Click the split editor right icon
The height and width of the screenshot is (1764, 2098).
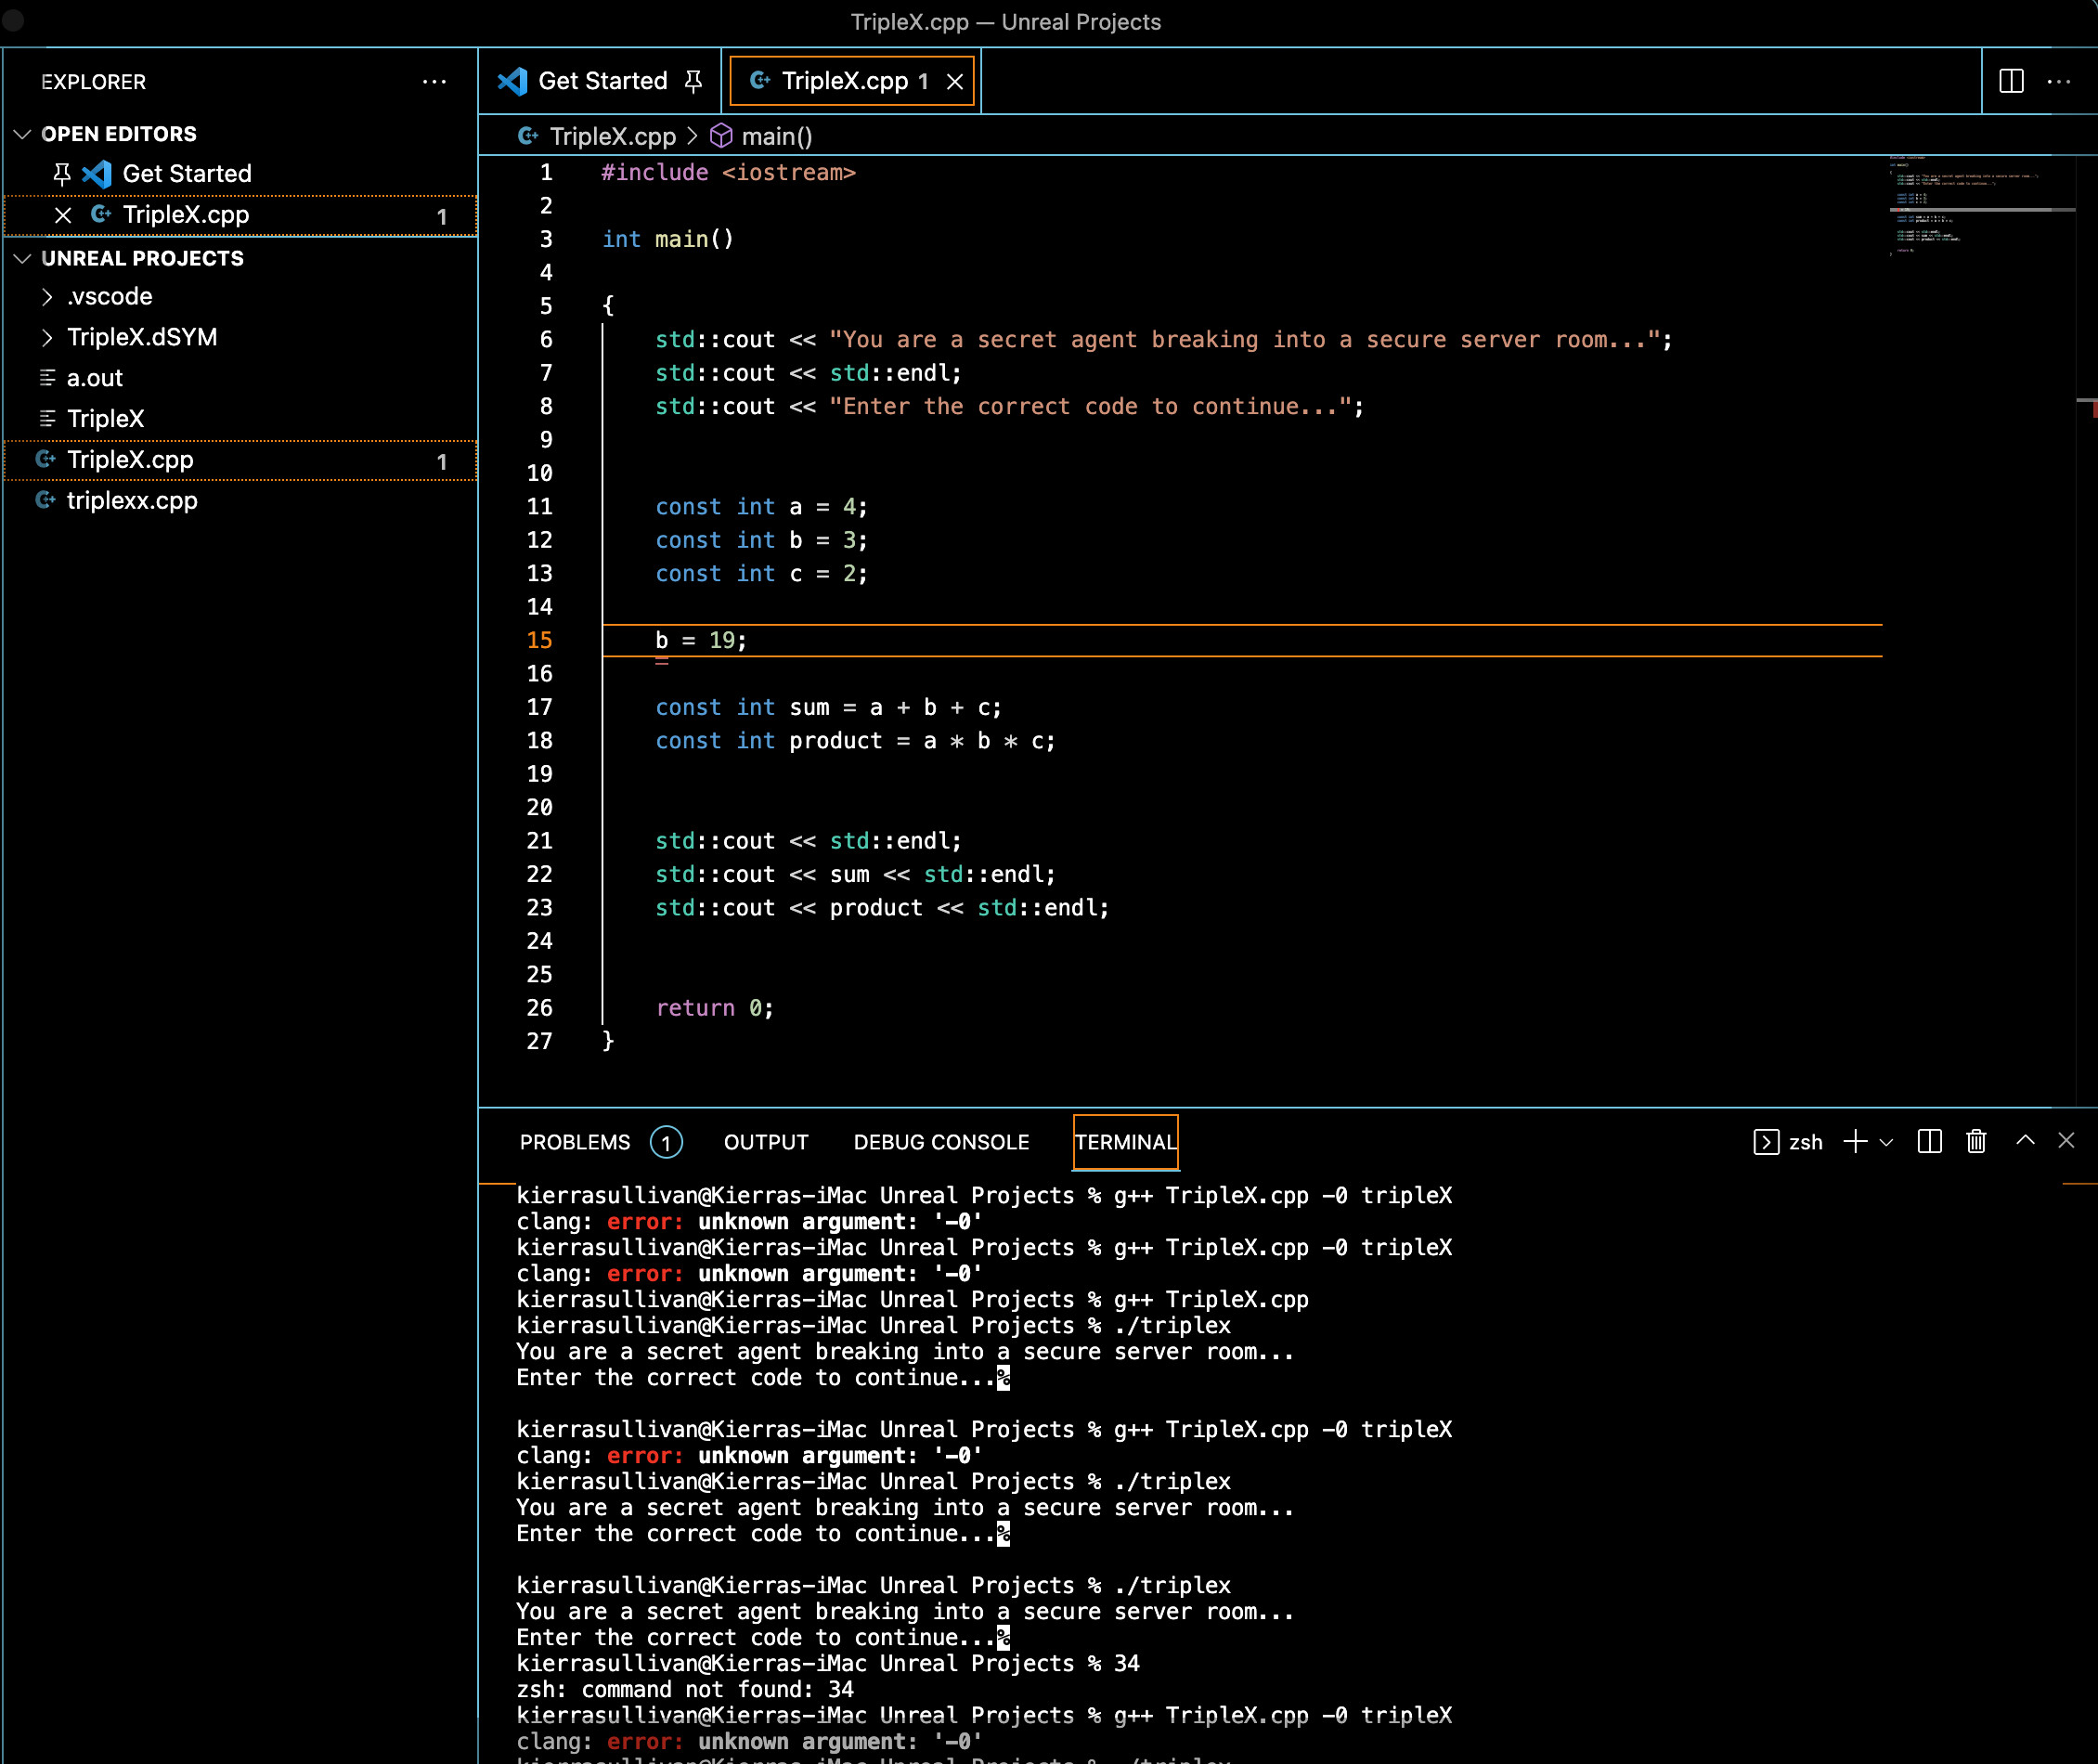[2011, 81]
